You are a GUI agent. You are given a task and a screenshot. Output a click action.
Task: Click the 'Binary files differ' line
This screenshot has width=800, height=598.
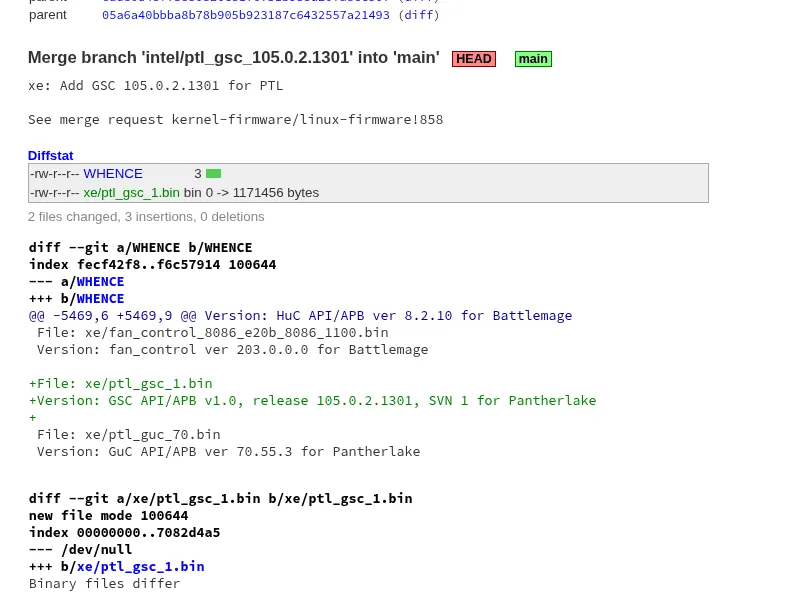point(104,584)
